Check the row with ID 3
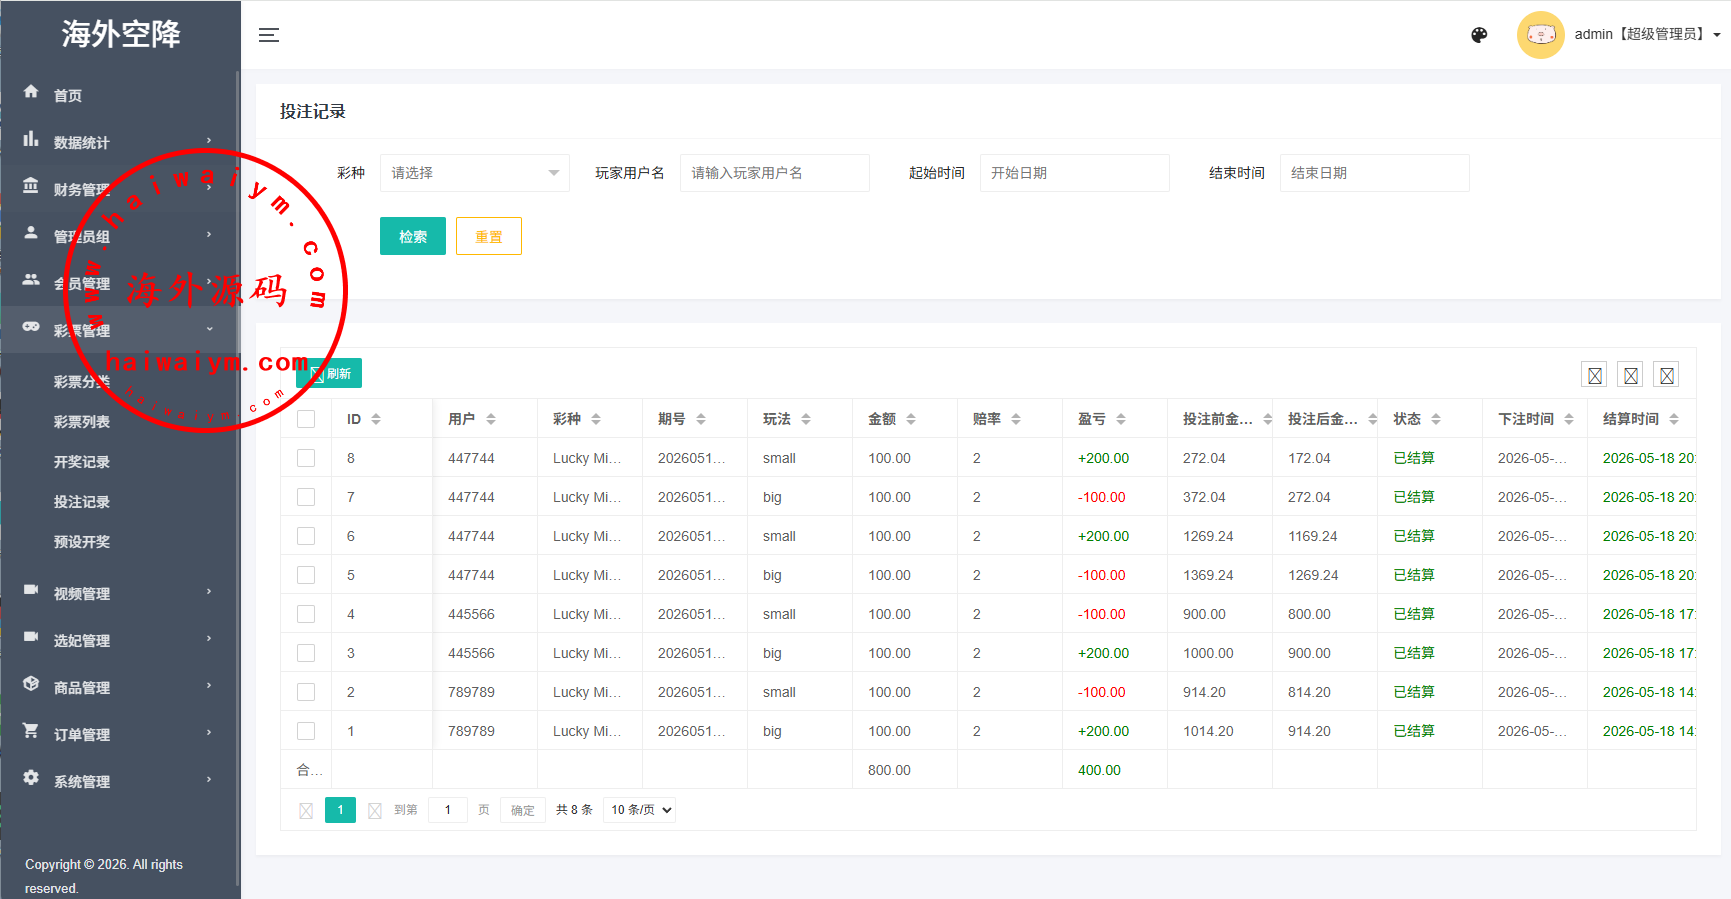1731x899 pixels. (x=306, y=653)
